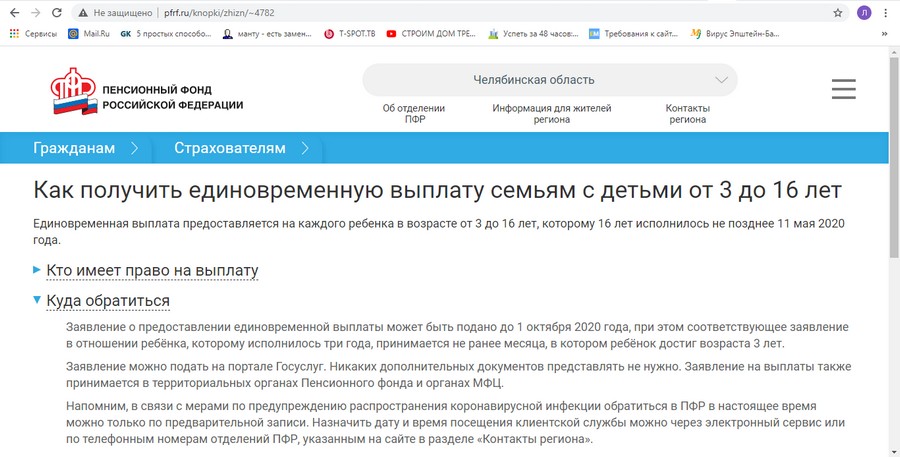Click the browser back arrow
The width and height of the screenshot is (900, 457).
14,13
